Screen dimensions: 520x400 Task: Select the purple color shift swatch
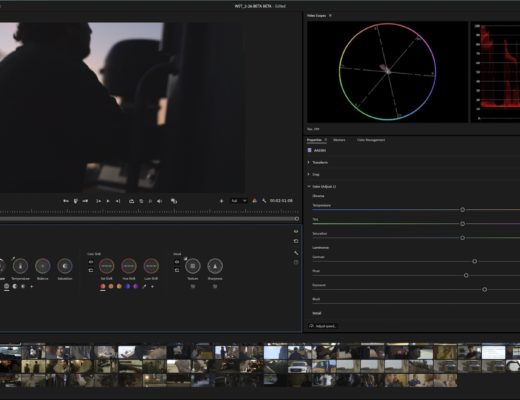tap(136, 286)
